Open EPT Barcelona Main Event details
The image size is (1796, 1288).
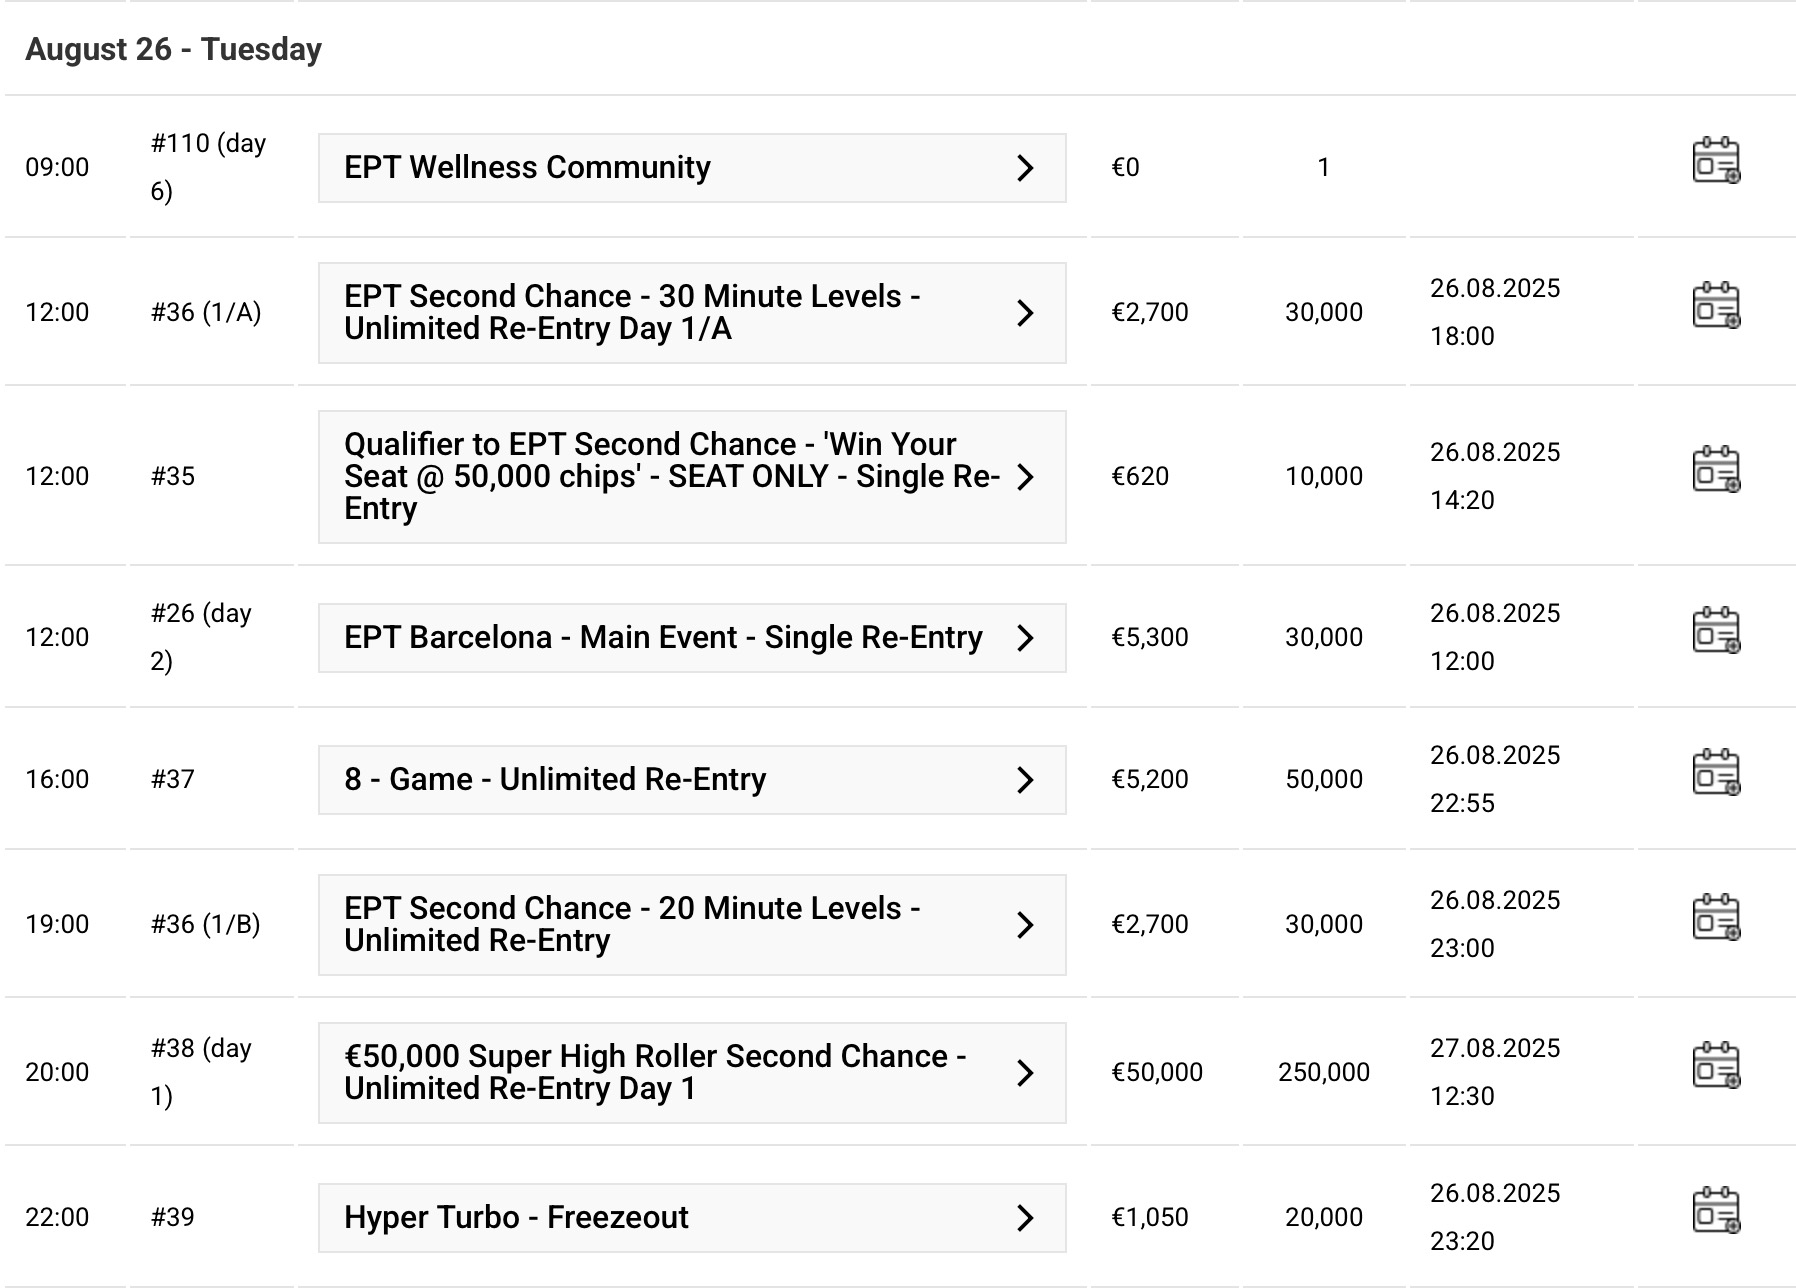point(662,638)
